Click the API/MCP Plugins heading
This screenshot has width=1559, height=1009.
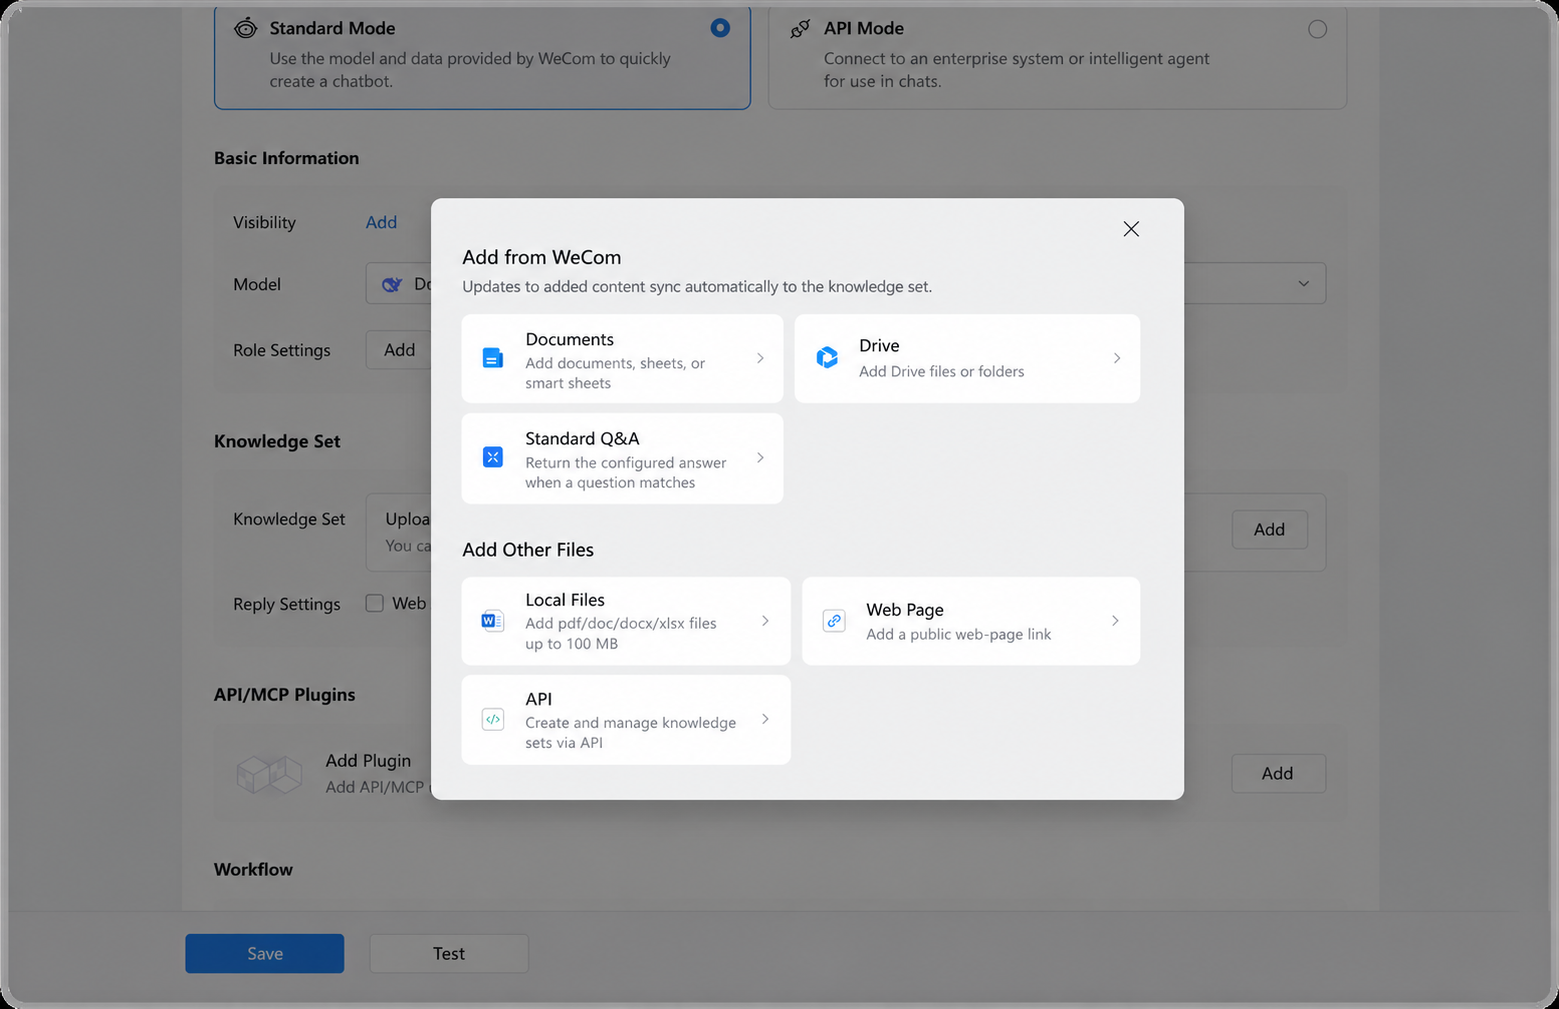click(284, 694)
